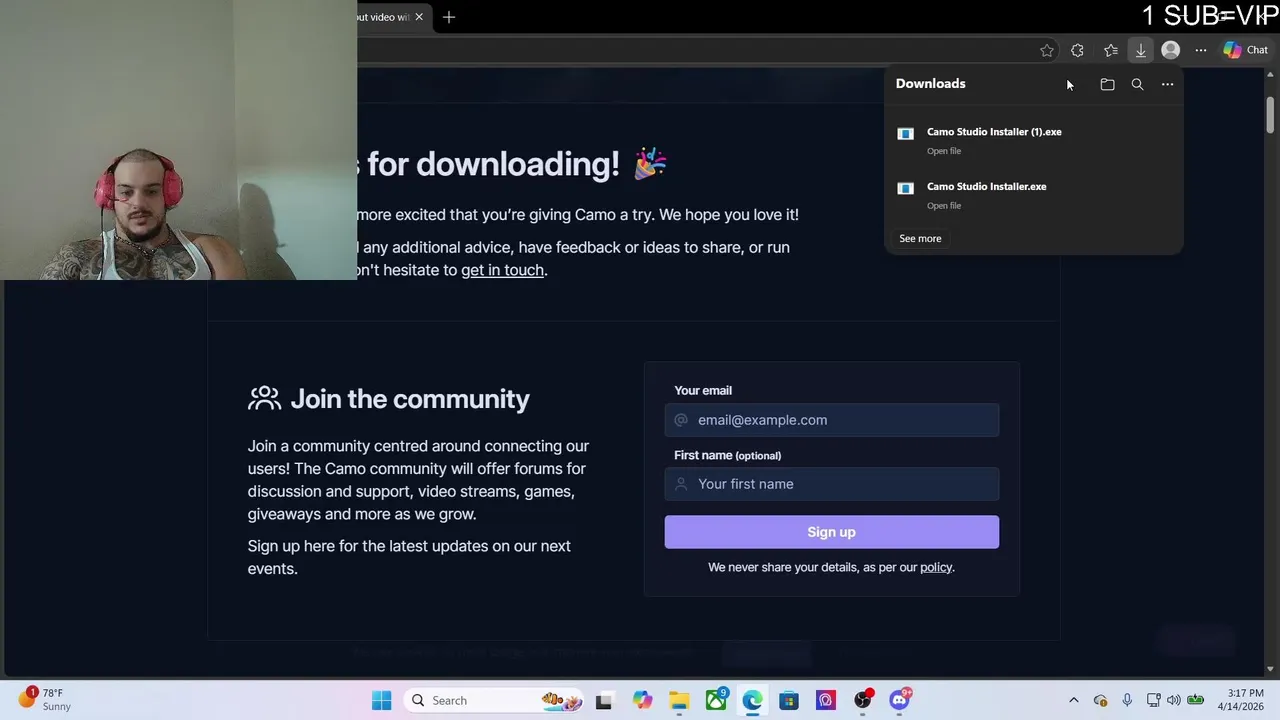Open Discord from the taskbar
This screenshot has height=720, width=1280.
click(900, 700)
